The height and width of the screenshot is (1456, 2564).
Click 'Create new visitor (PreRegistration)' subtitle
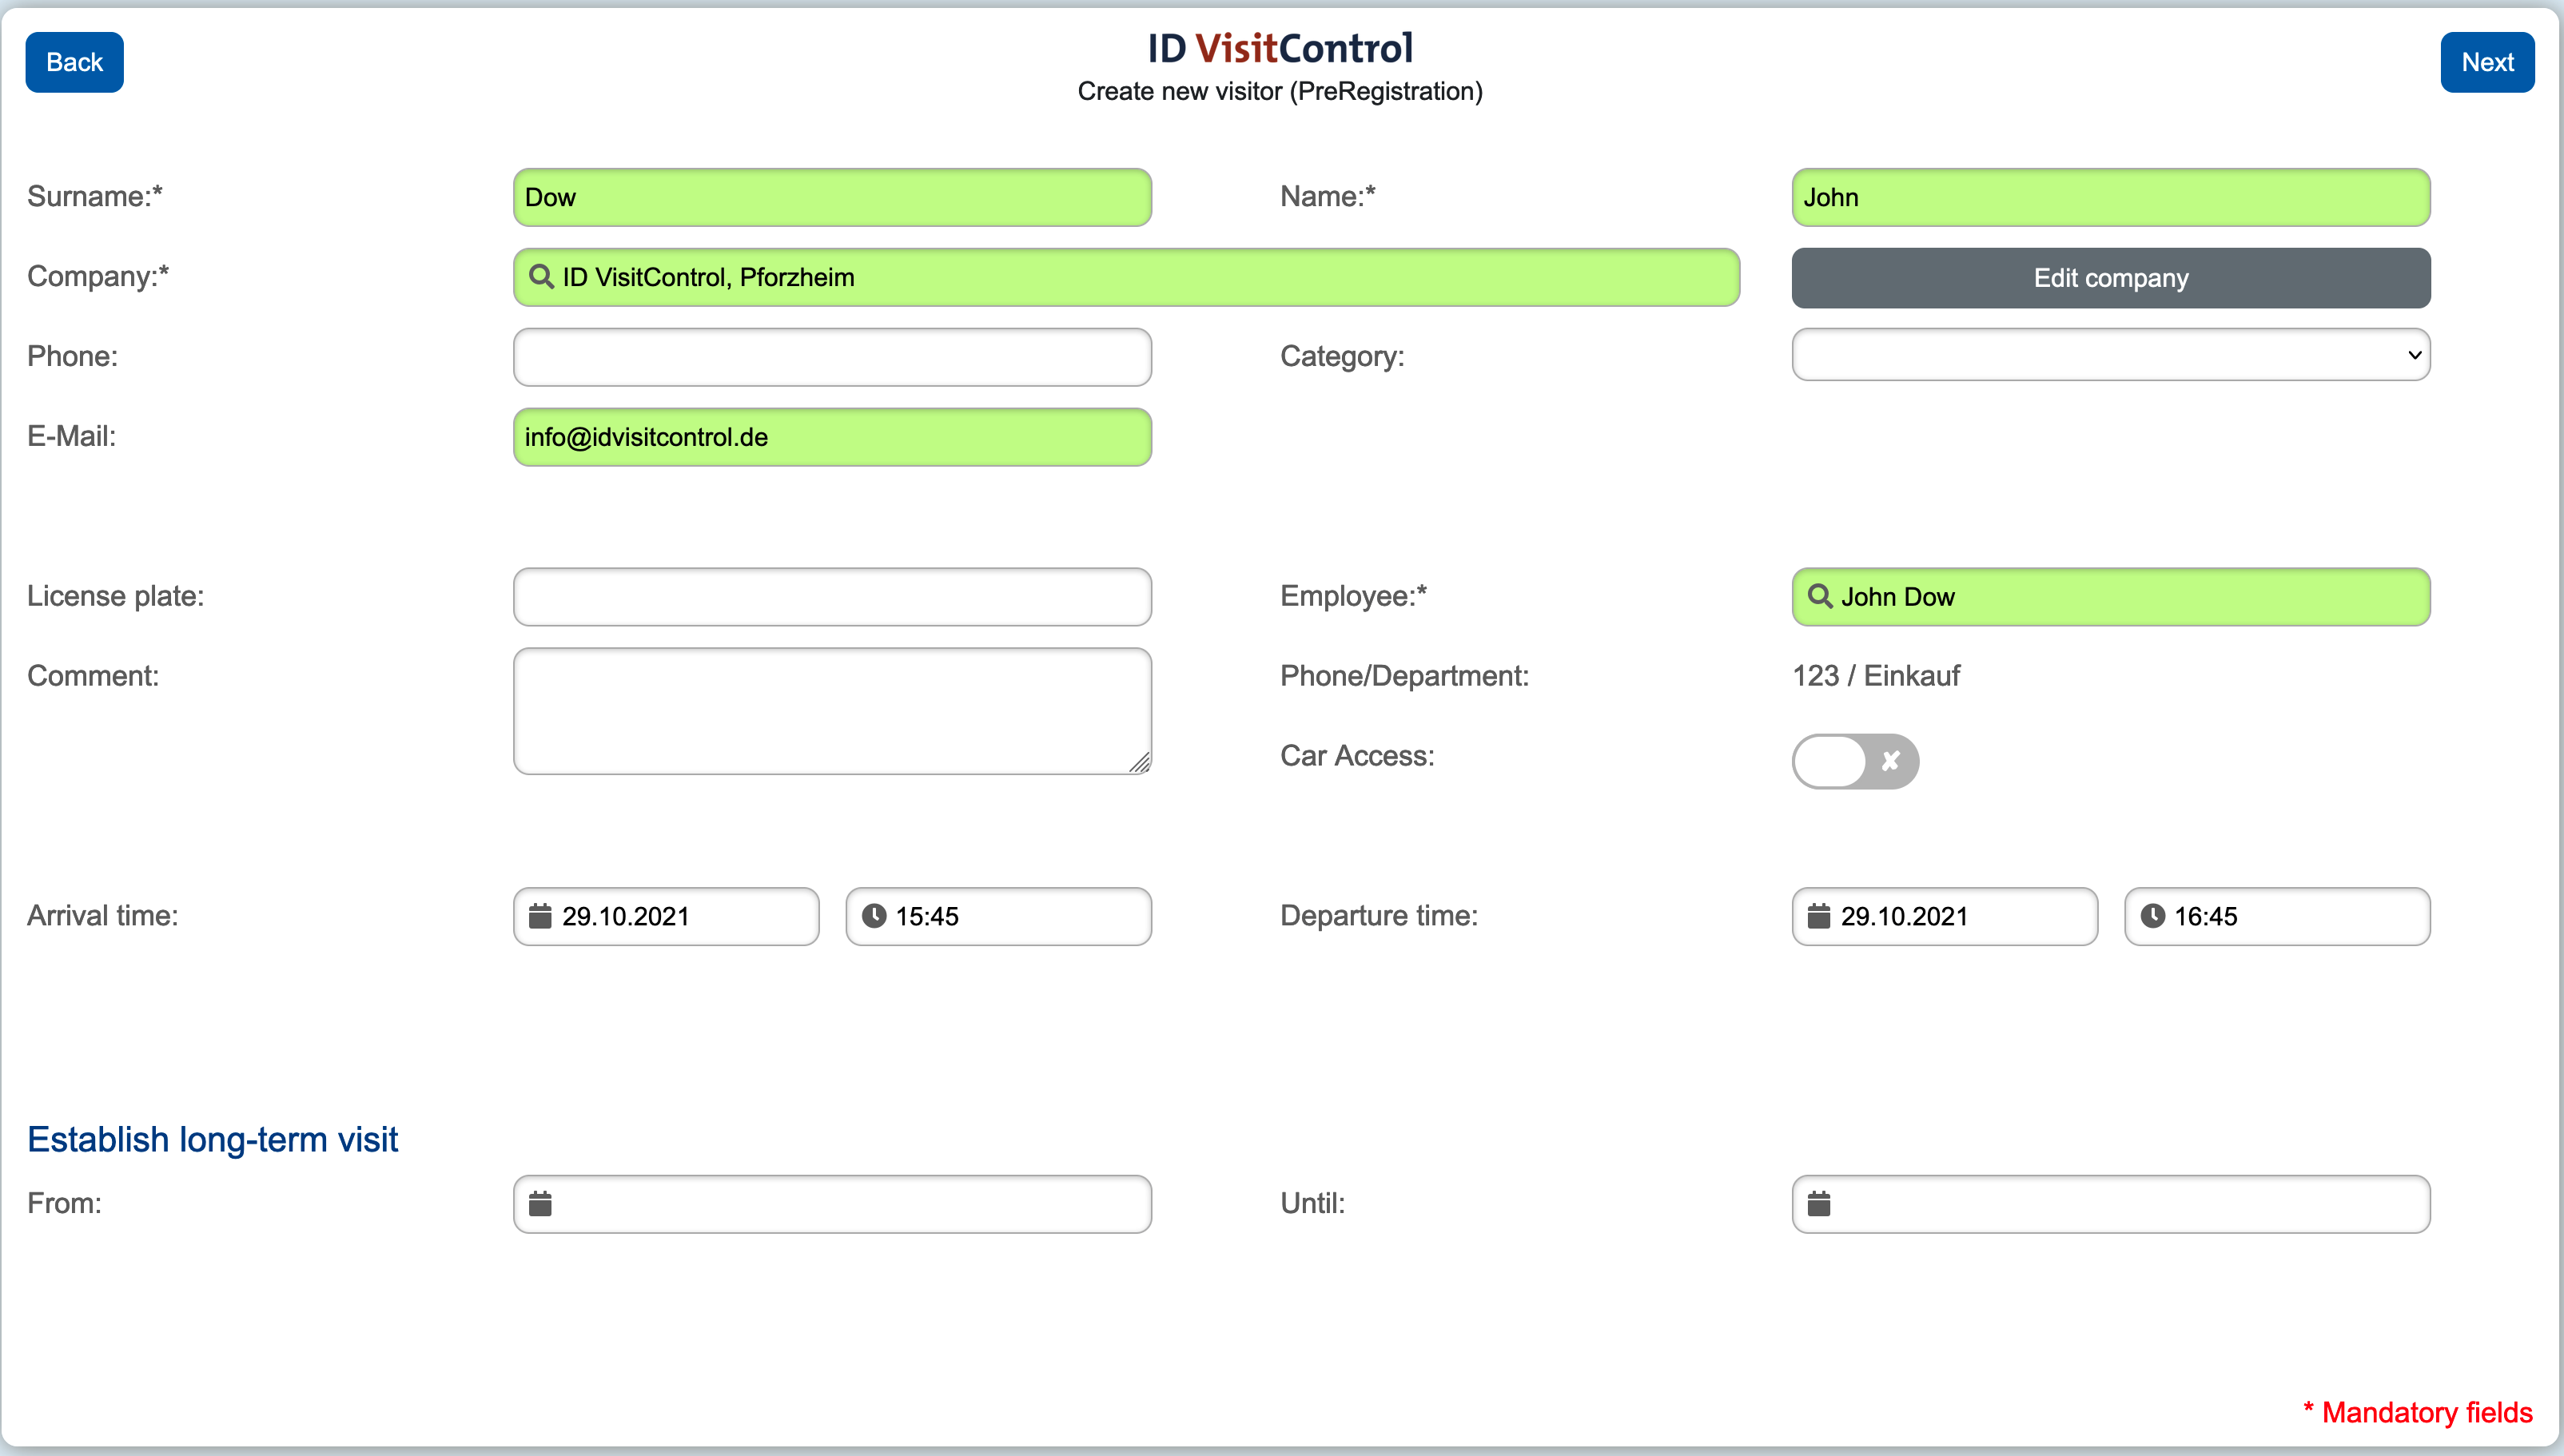tap(1280, 91)
